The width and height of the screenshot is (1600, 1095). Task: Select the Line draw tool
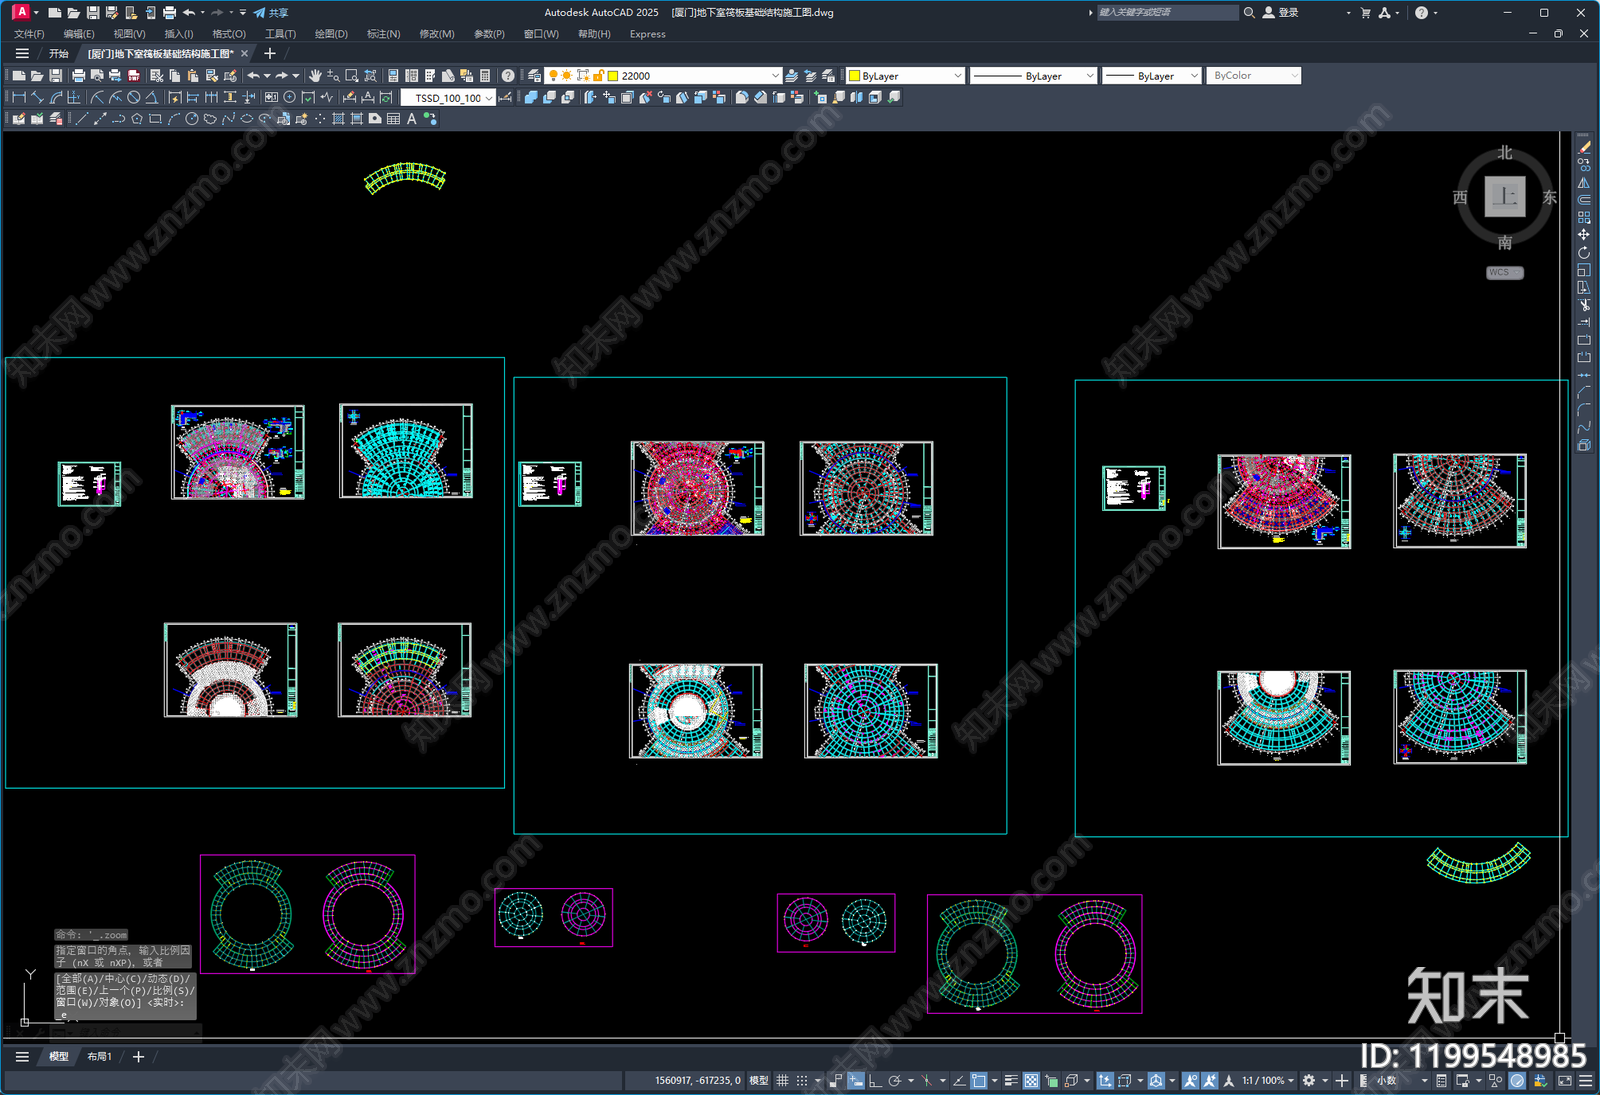82,119
